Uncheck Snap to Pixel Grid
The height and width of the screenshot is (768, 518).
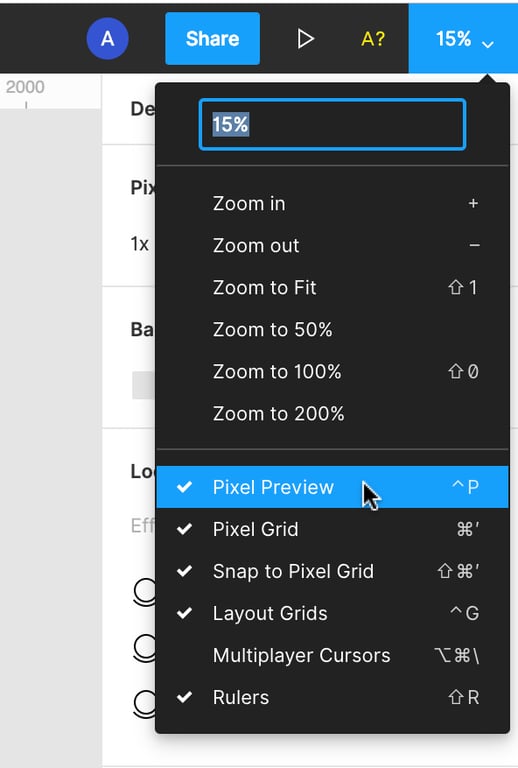(x=332, y=571)
